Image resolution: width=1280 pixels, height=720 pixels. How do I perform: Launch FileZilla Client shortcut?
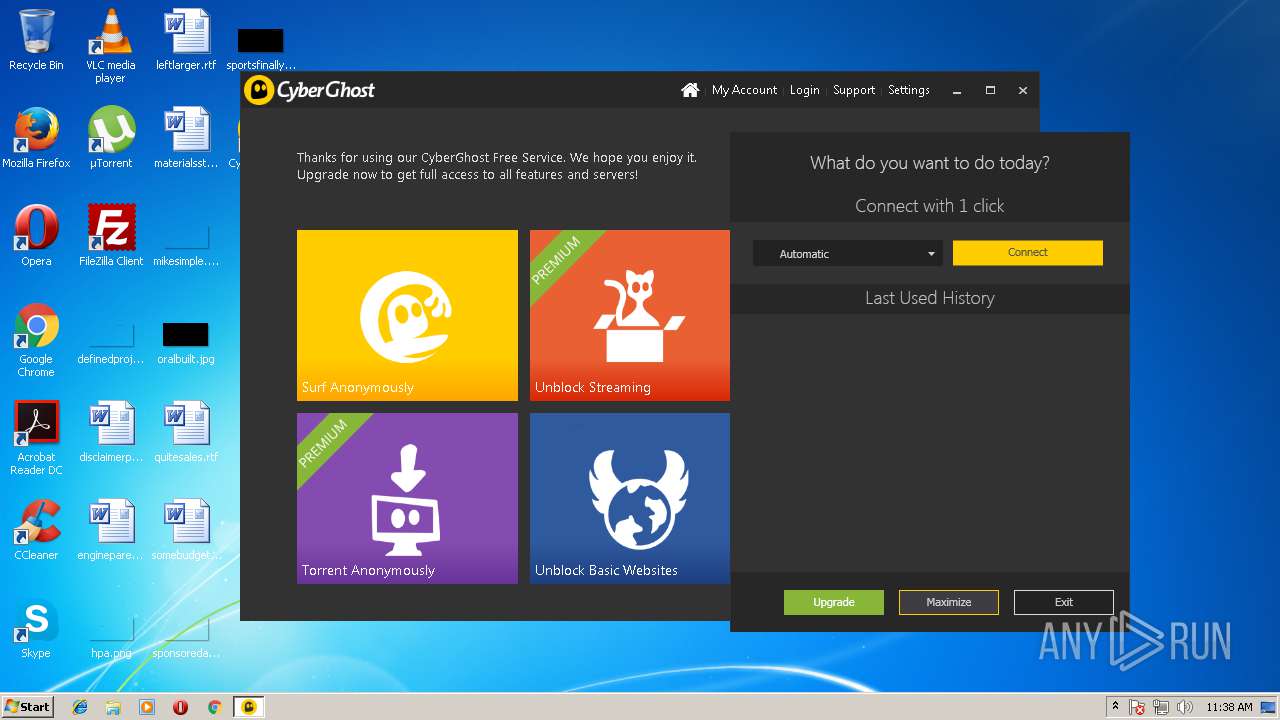[111, 236]
